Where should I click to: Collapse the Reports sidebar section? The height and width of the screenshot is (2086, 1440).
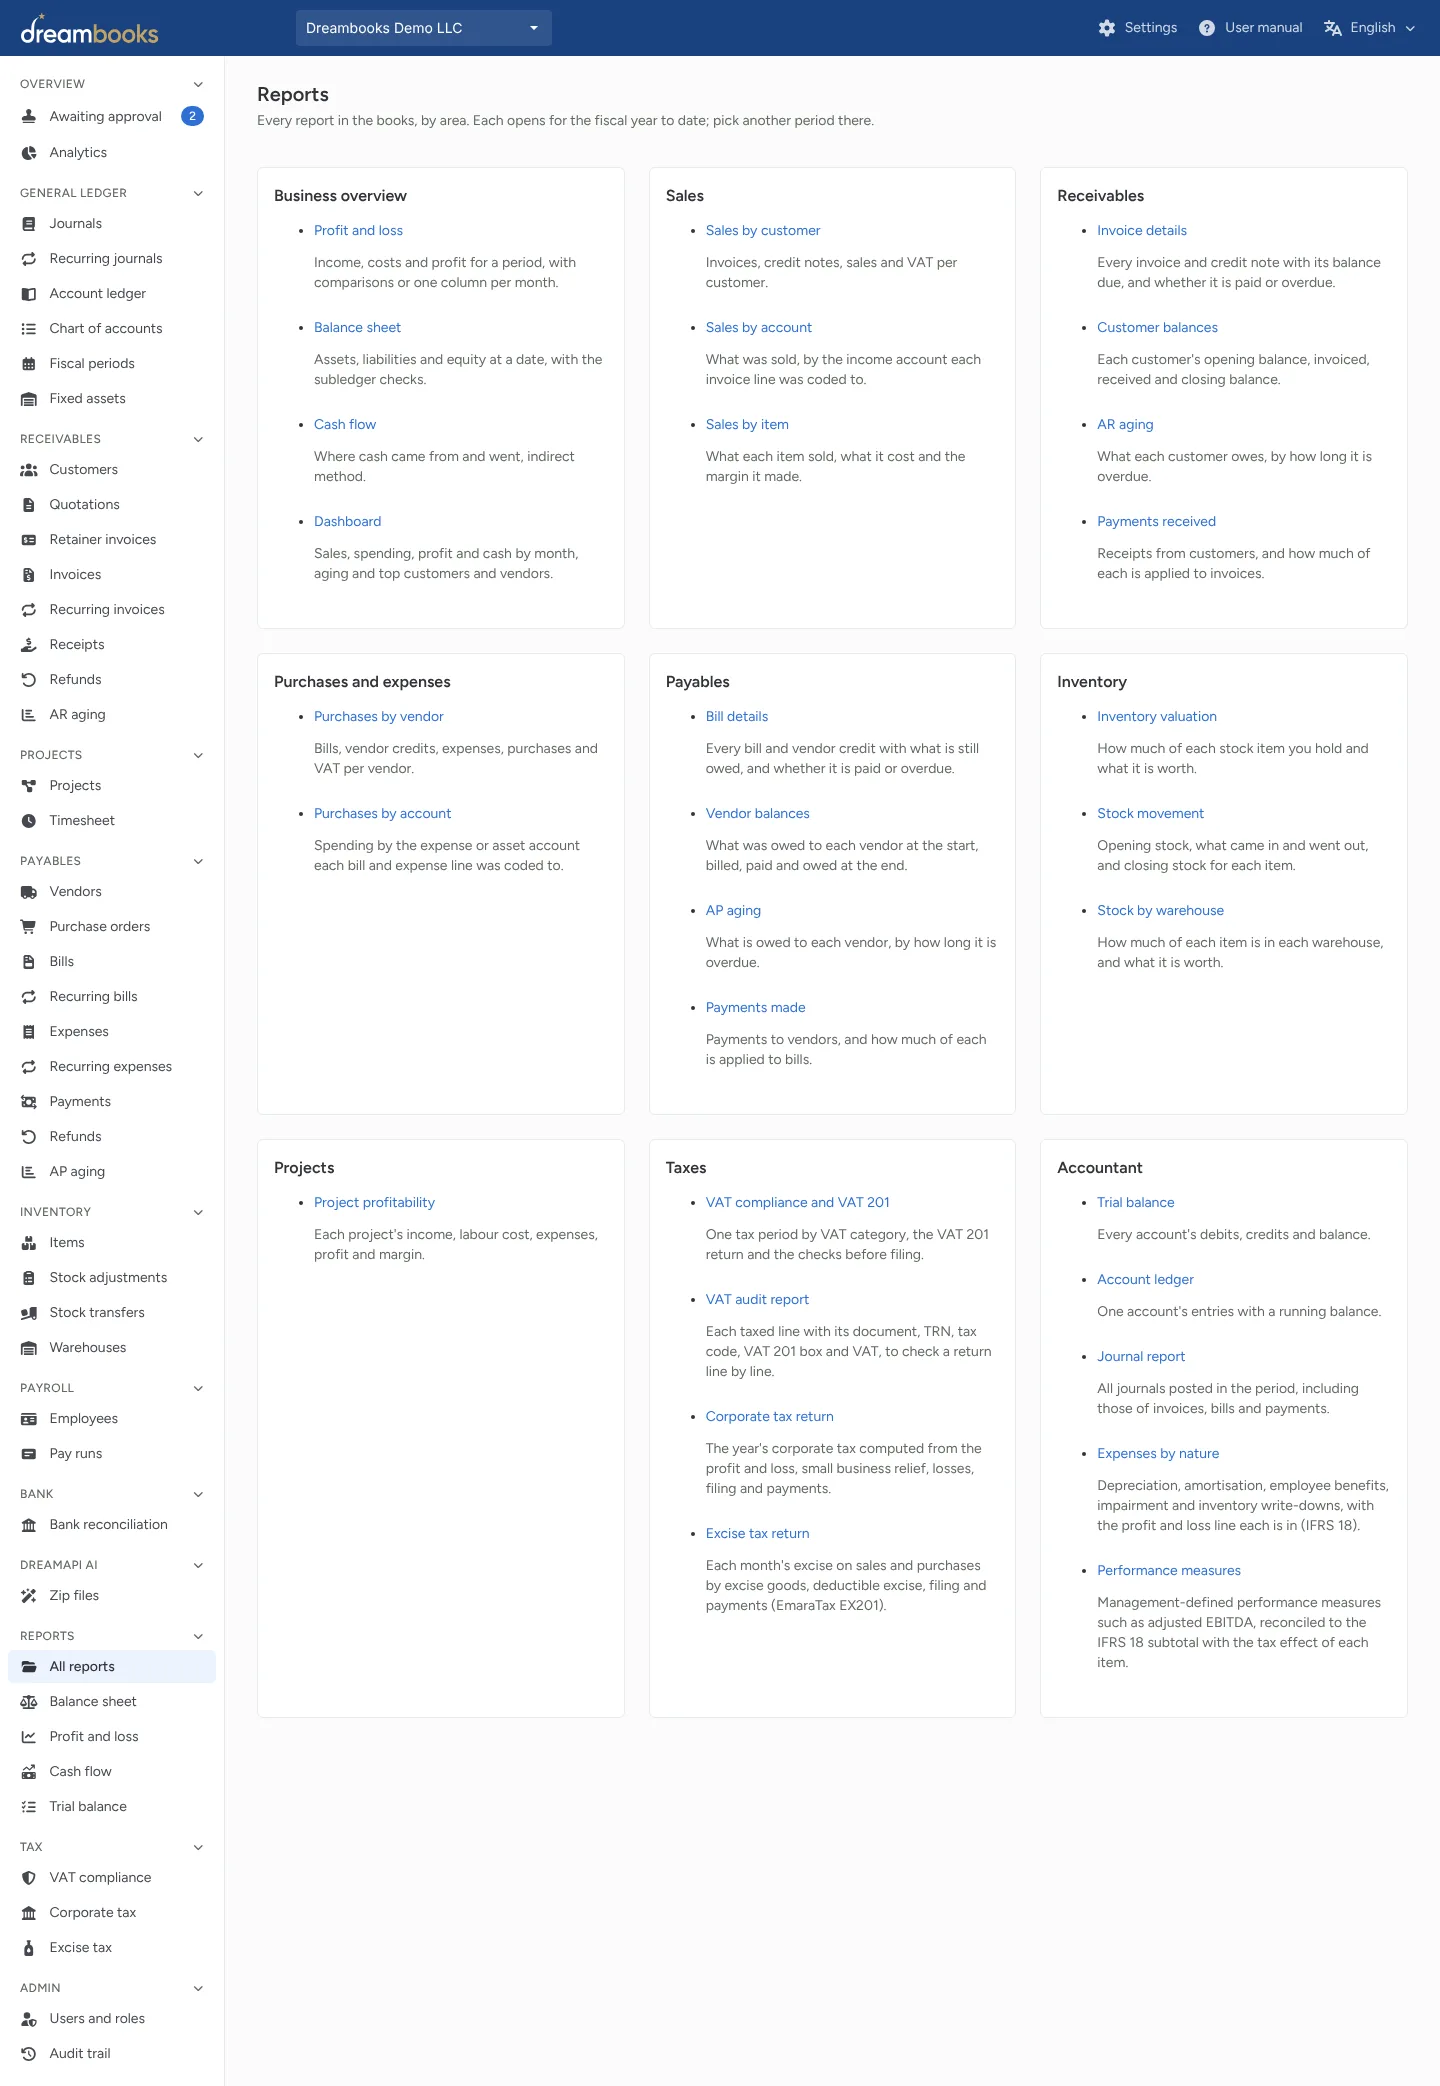[x=198, y=1636]
